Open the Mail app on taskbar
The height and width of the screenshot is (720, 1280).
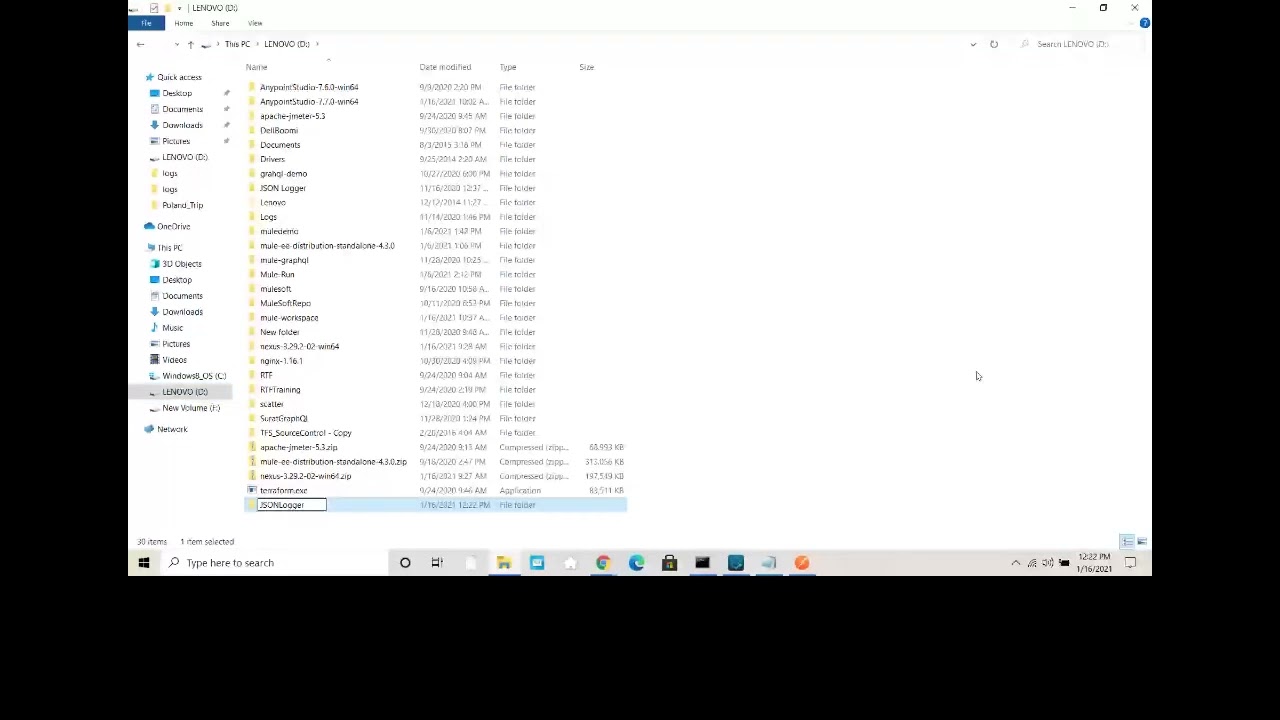tap(537, 563)
